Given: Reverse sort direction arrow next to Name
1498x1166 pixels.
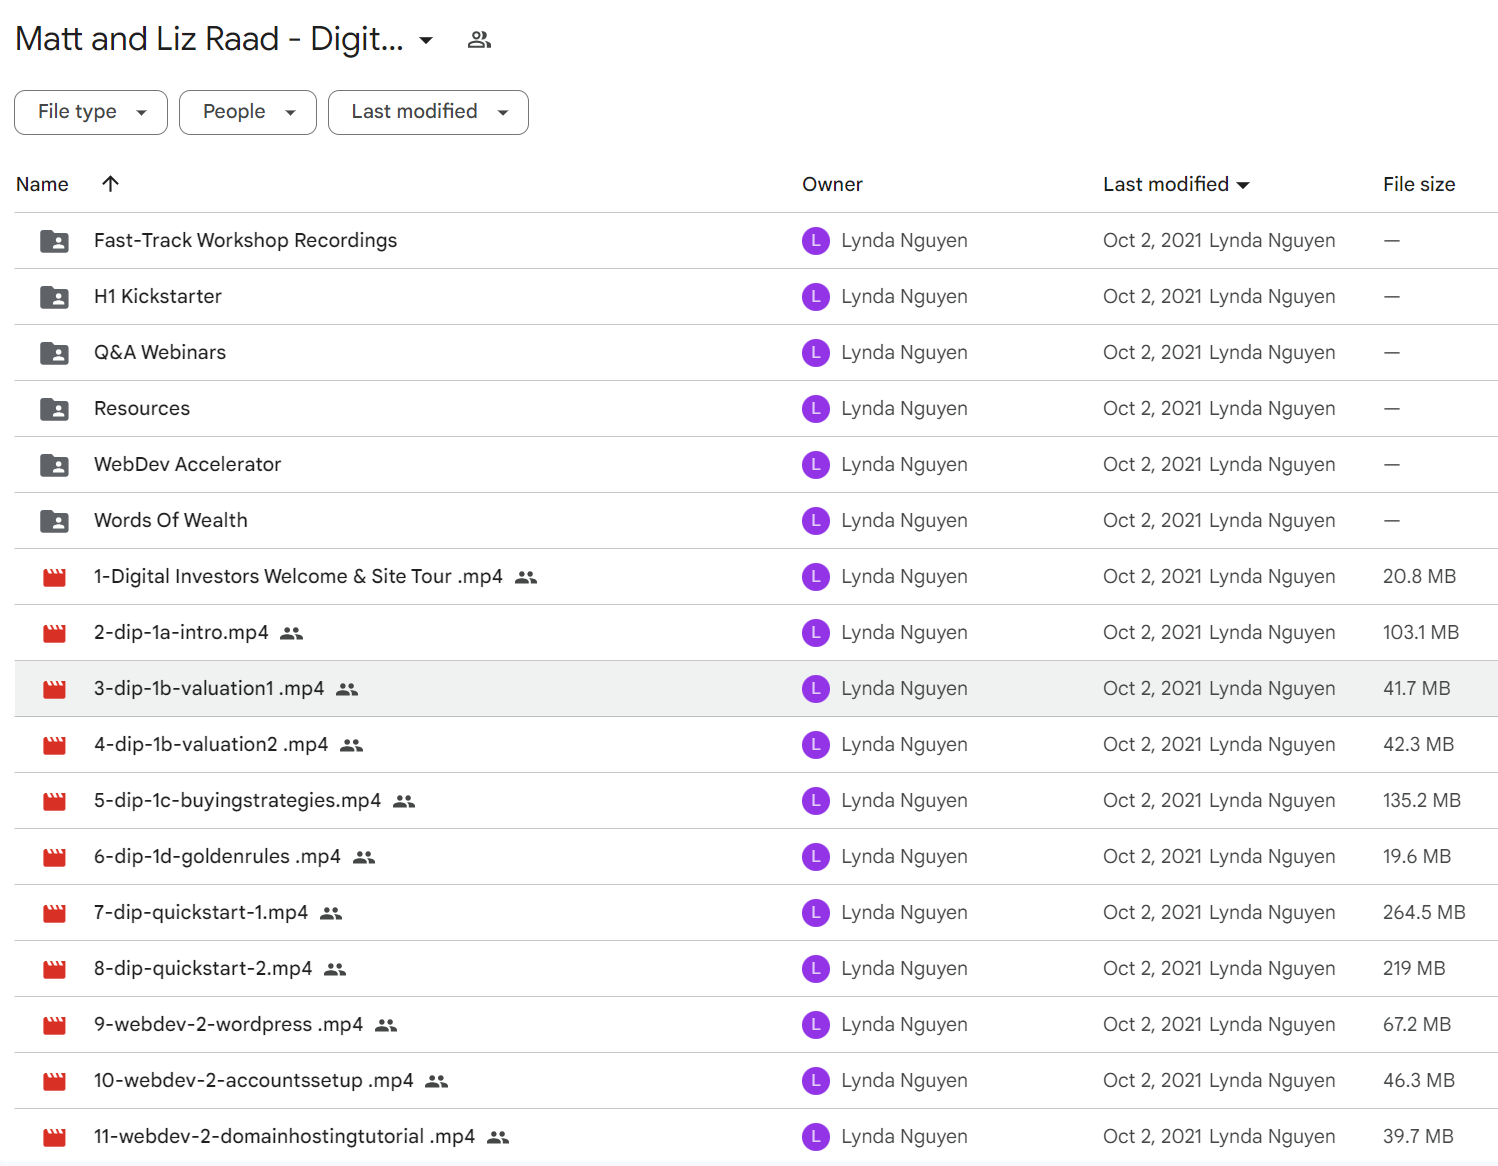Looking at the screenshot, I should [x=111, y=183].
